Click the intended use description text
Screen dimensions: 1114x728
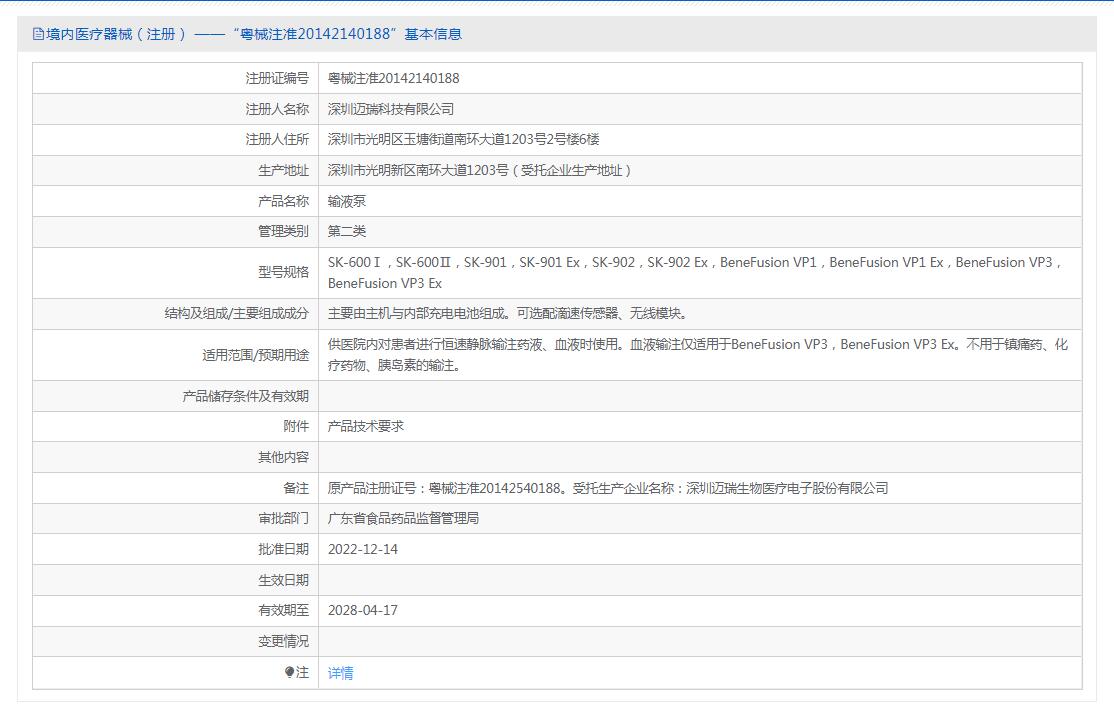(697, 354)
